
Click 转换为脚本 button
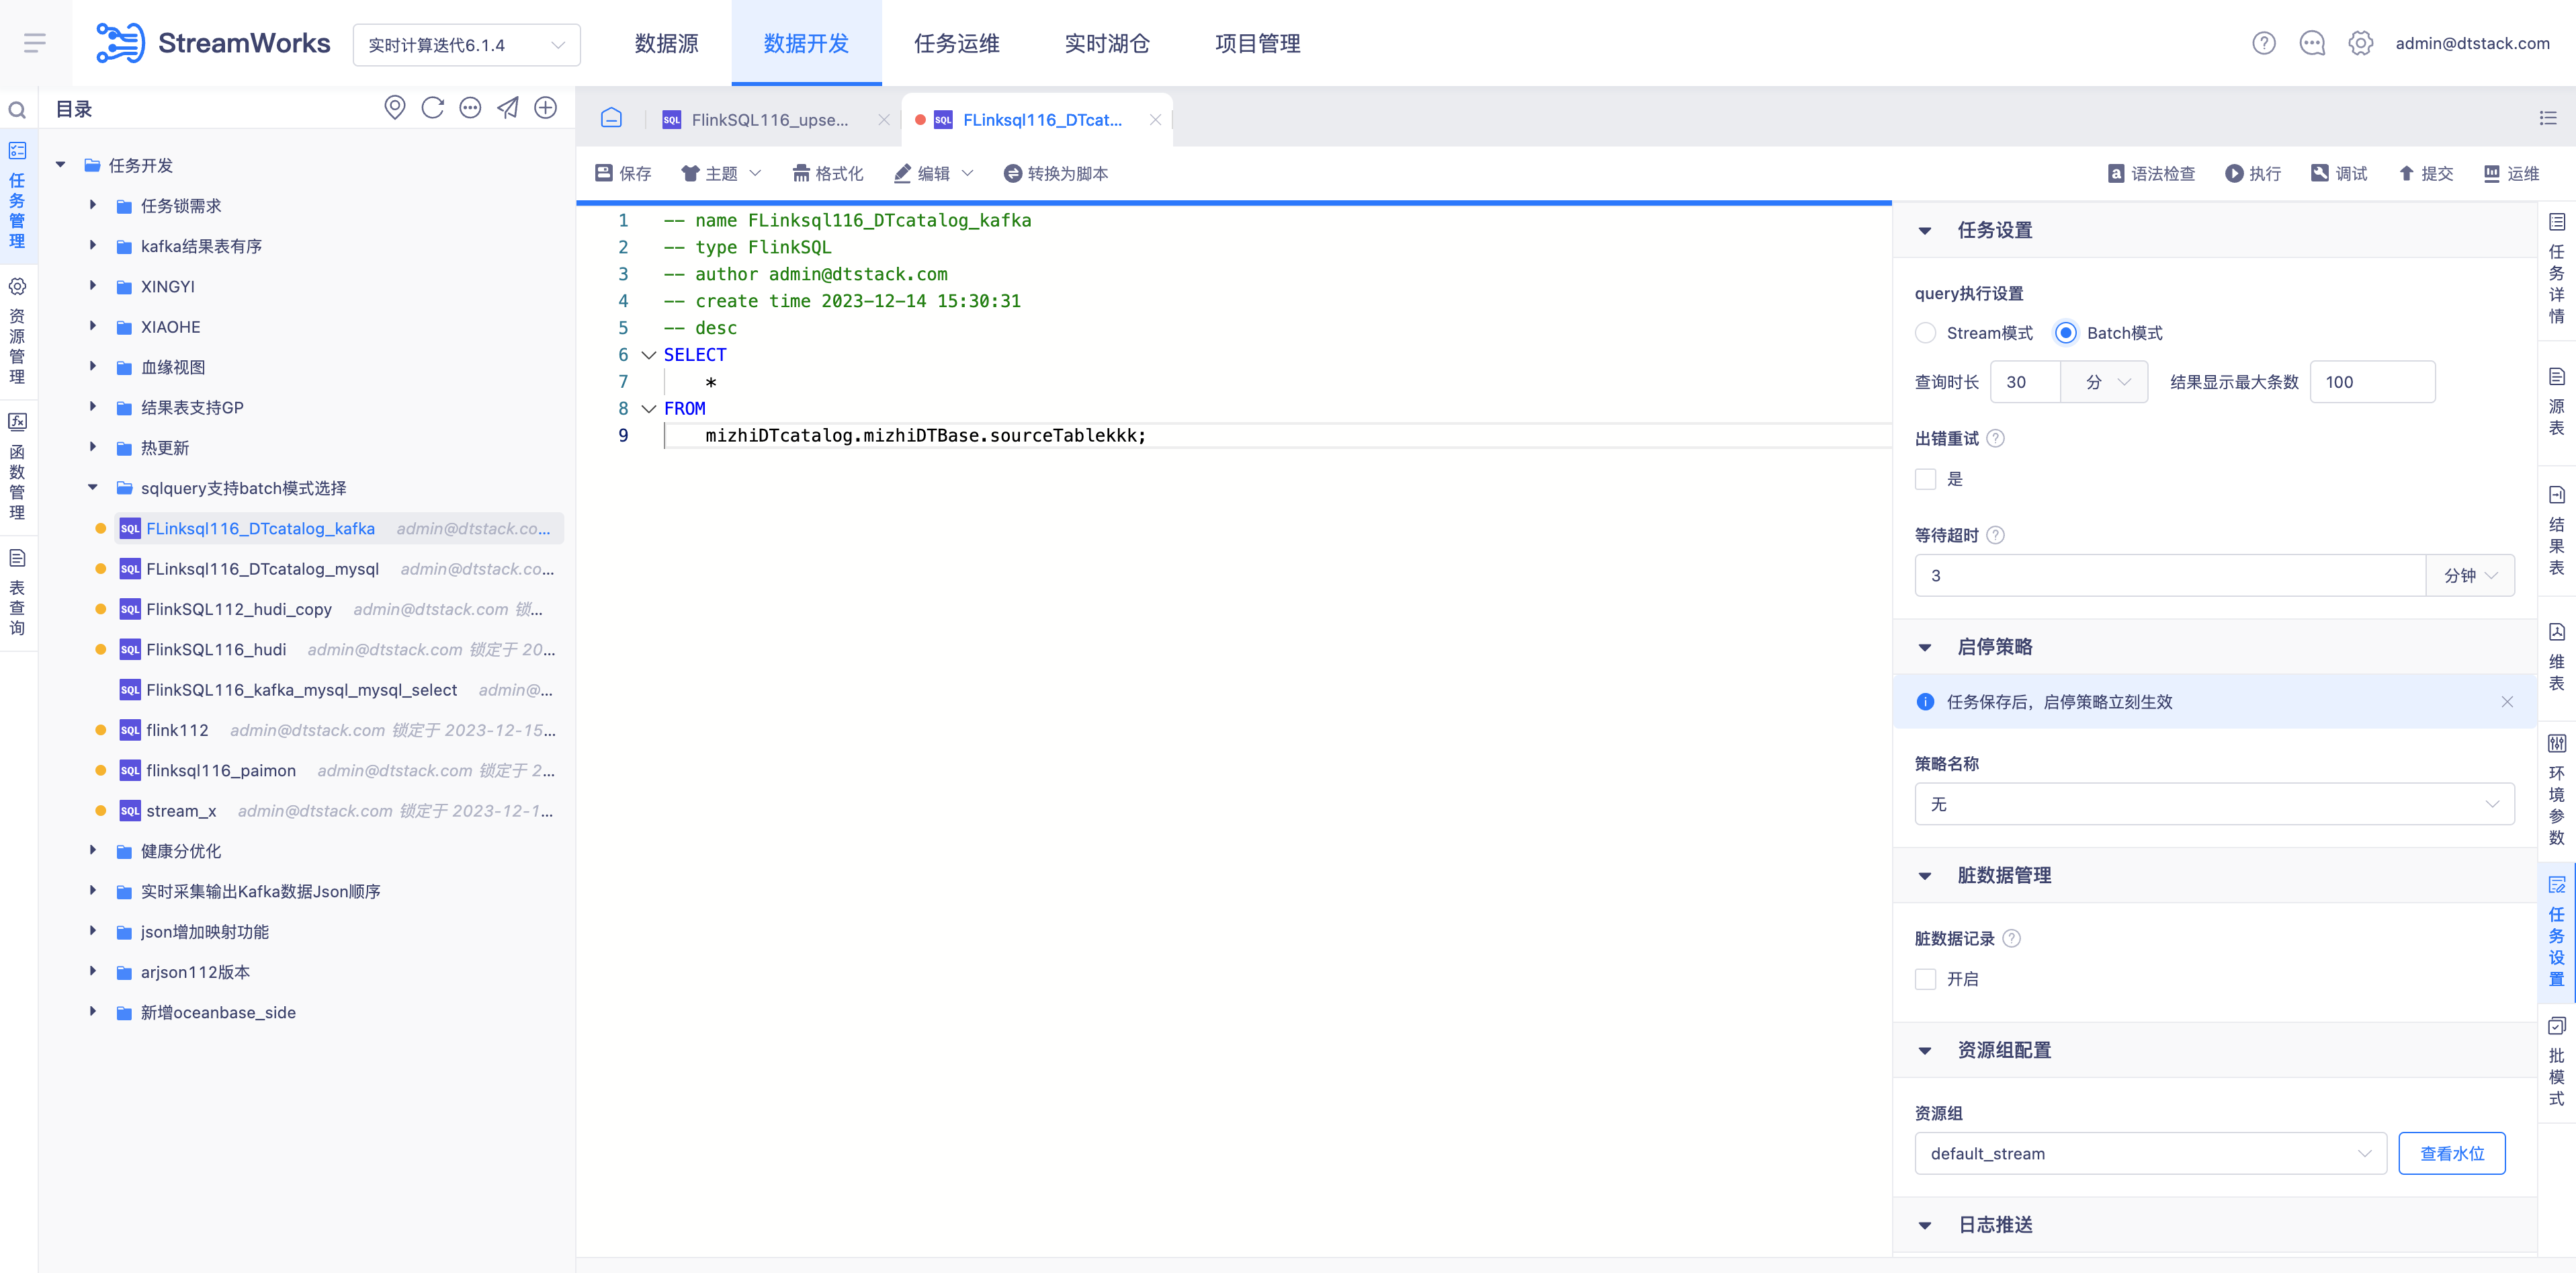pyautogui.click(x=1056, y=174)
